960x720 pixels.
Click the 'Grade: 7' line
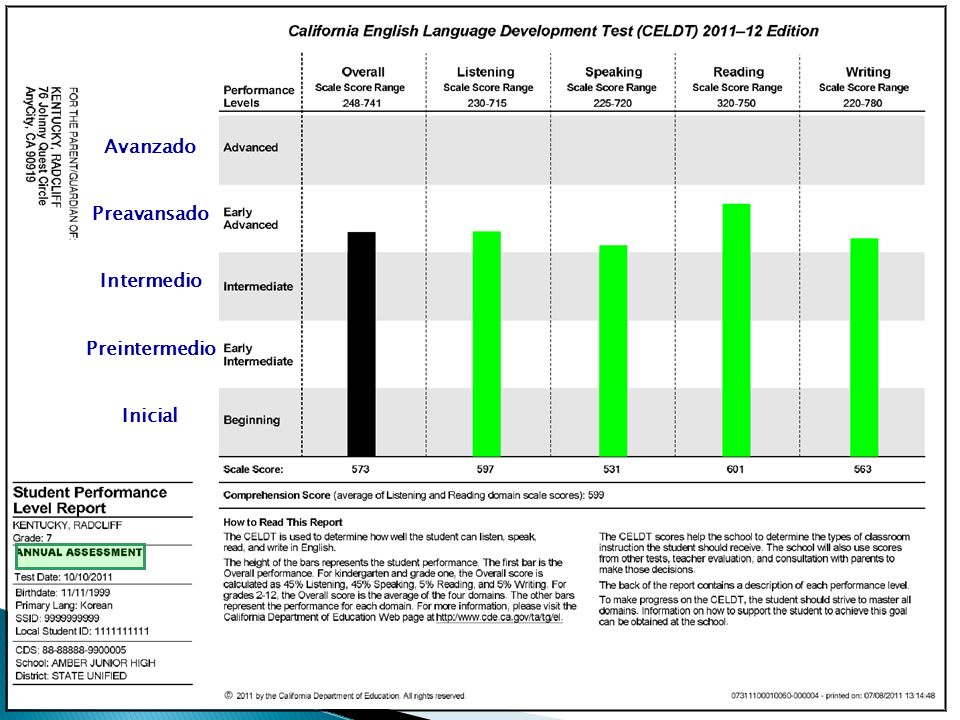(x=32, y=538)
